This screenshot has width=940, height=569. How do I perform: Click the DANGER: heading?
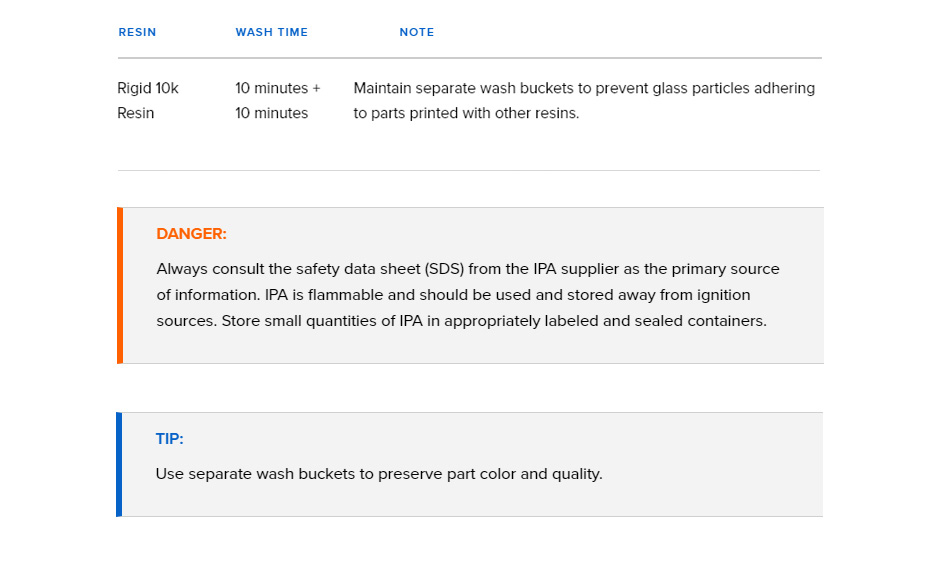191,234
